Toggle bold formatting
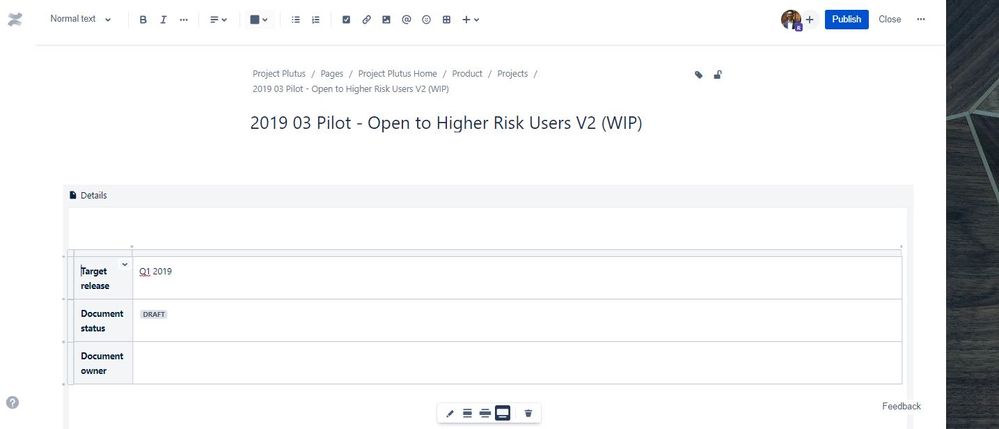Viewport: 999px width, 429px height. pyautogui.click(x=143, y=20)
